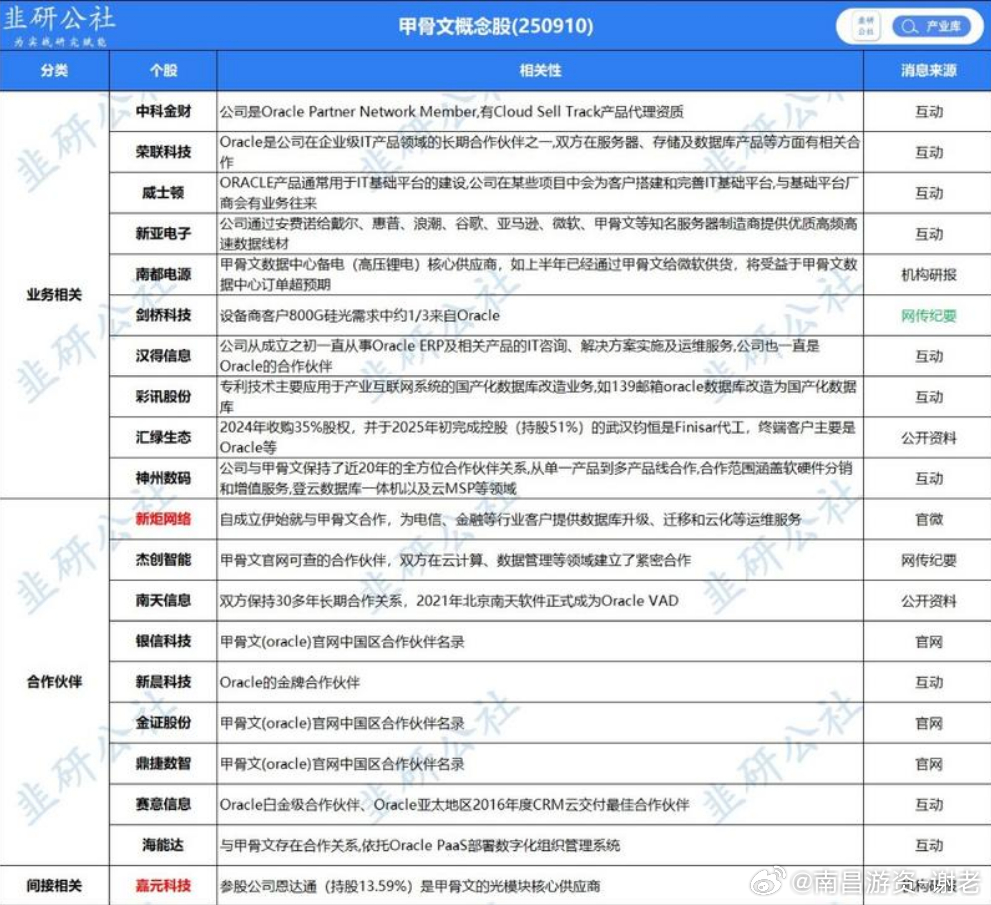Select stock 中科金财

163,111
